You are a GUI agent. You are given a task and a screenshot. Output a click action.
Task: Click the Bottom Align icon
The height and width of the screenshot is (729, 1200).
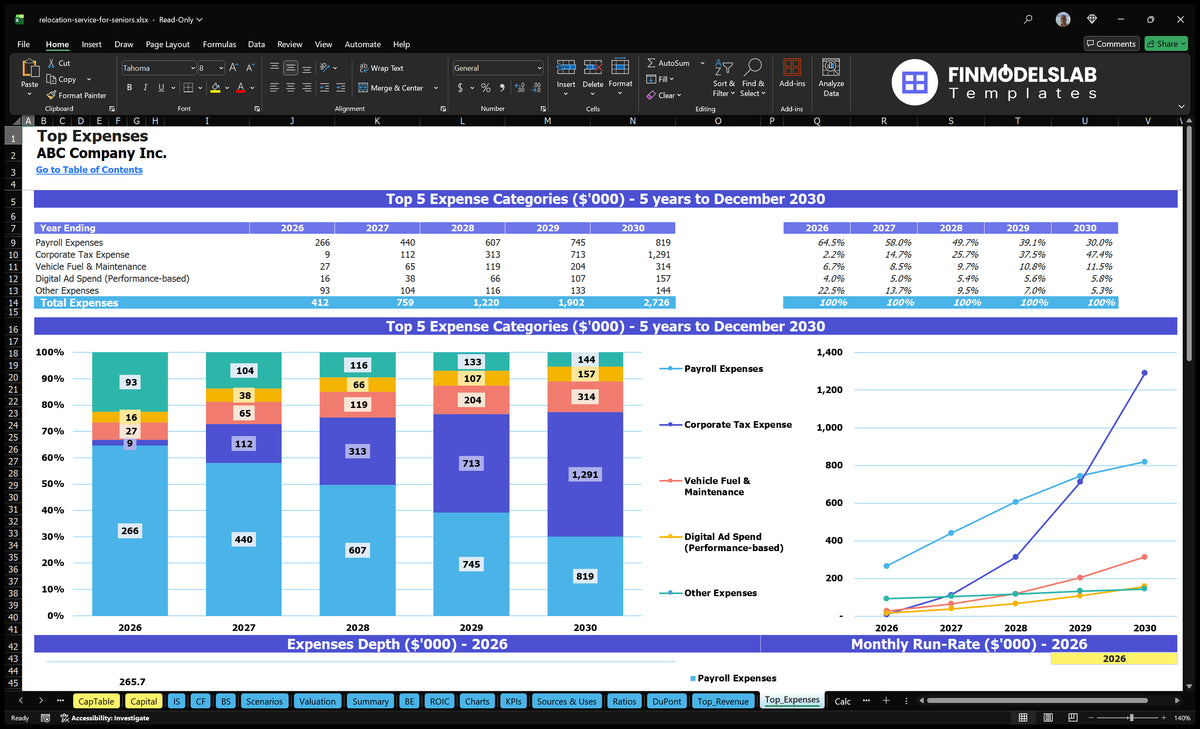coord(306,68)
